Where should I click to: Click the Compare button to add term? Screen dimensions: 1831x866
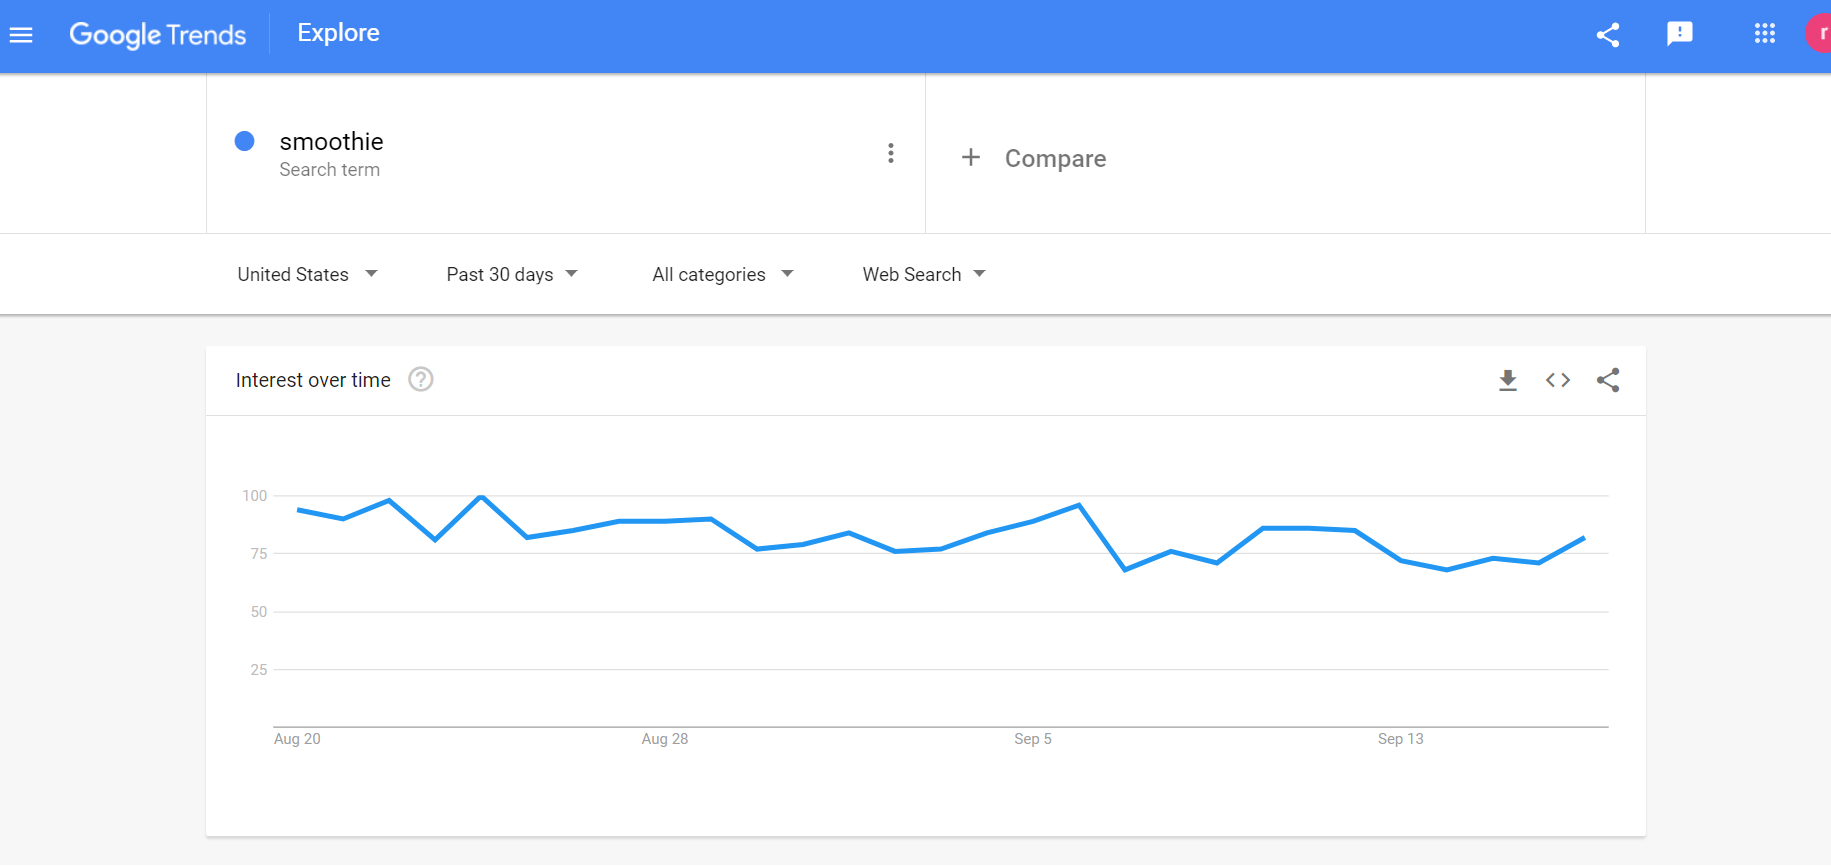coord(1034,158)
